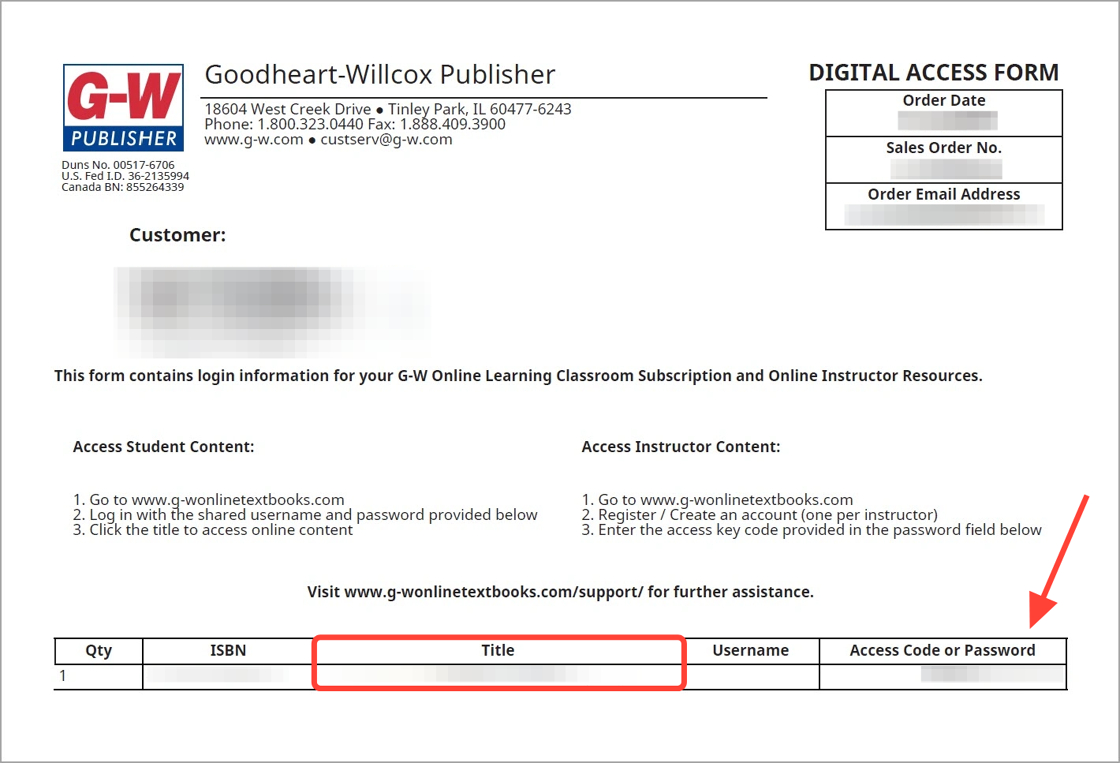Click the Canada BN: 855264339 text
Viewport: 1120px width, 763px height.
click(122, 187)
